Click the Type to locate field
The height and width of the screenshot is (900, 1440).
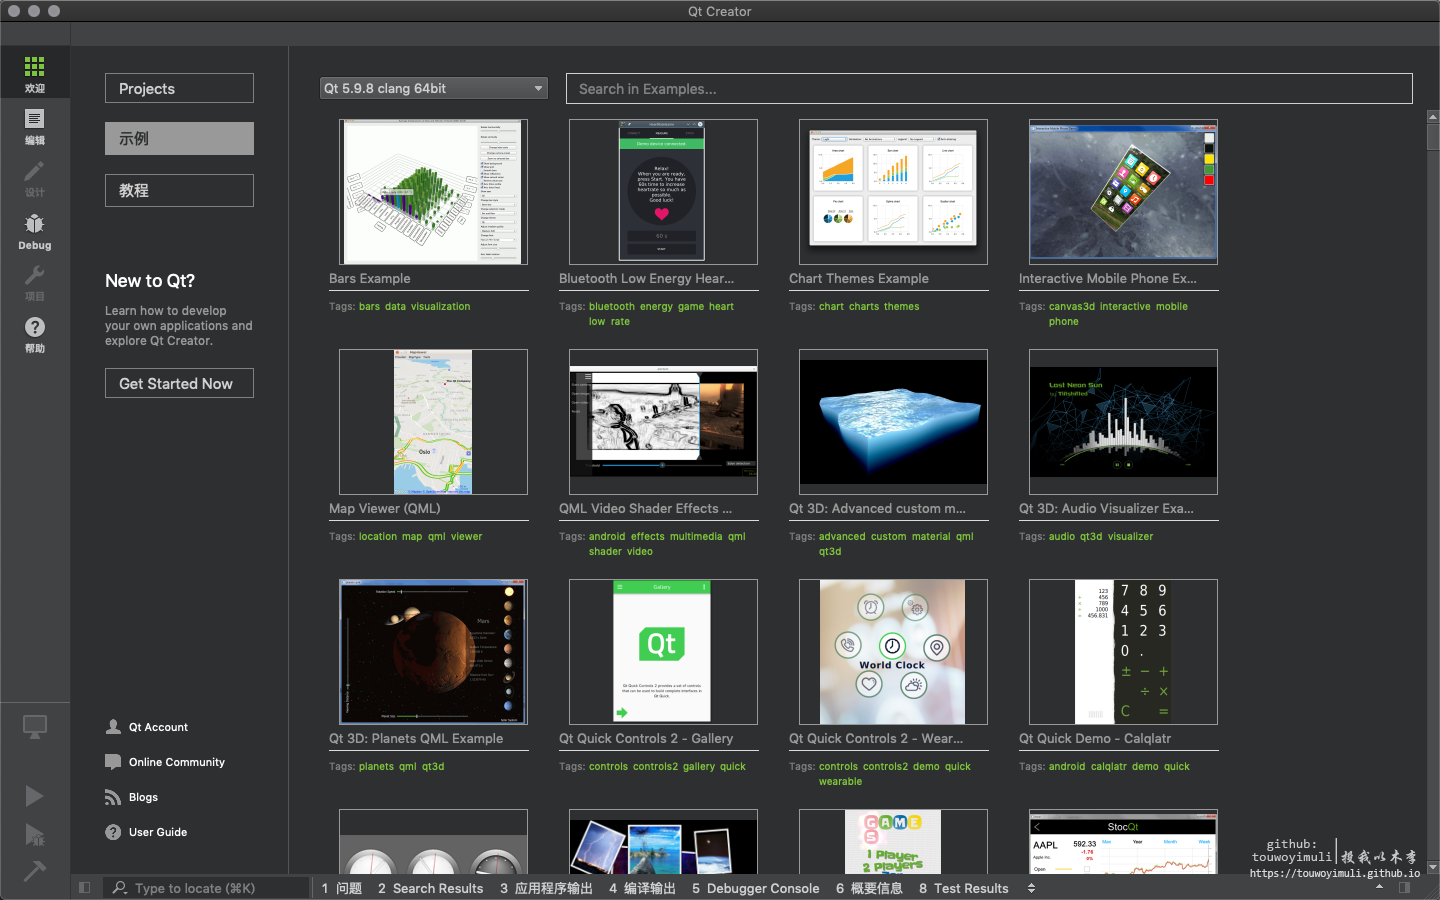click(206, 888)
